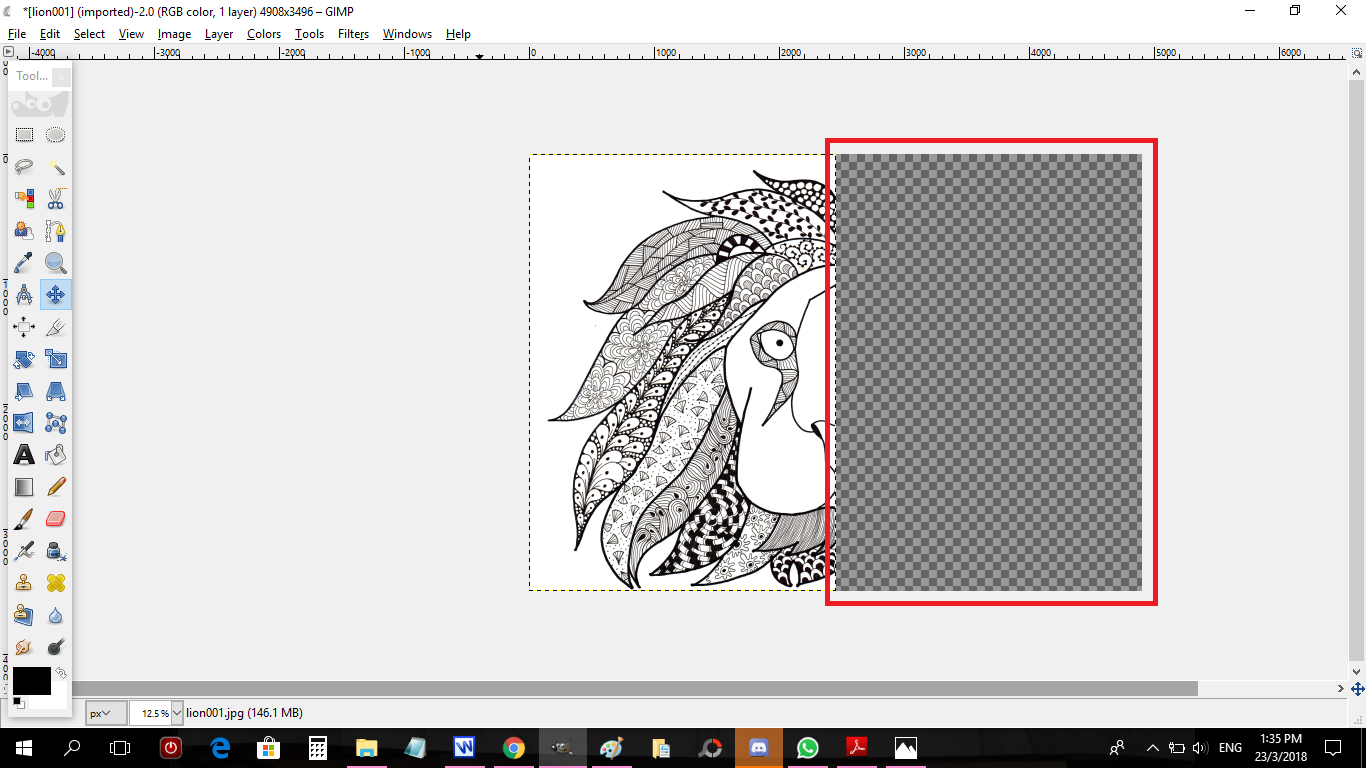Click the lion001.jpg status bar text
The image size is (1366, 768).
pyautogui.click(x=244, y=713)
